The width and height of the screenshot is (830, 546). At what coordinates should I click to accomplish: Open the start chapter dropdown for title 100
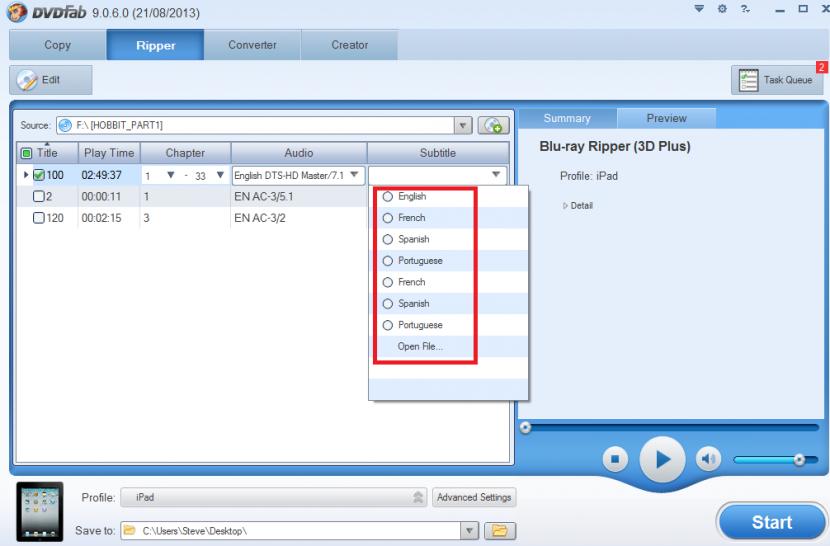pyautogui.click(x=170, y=175)
